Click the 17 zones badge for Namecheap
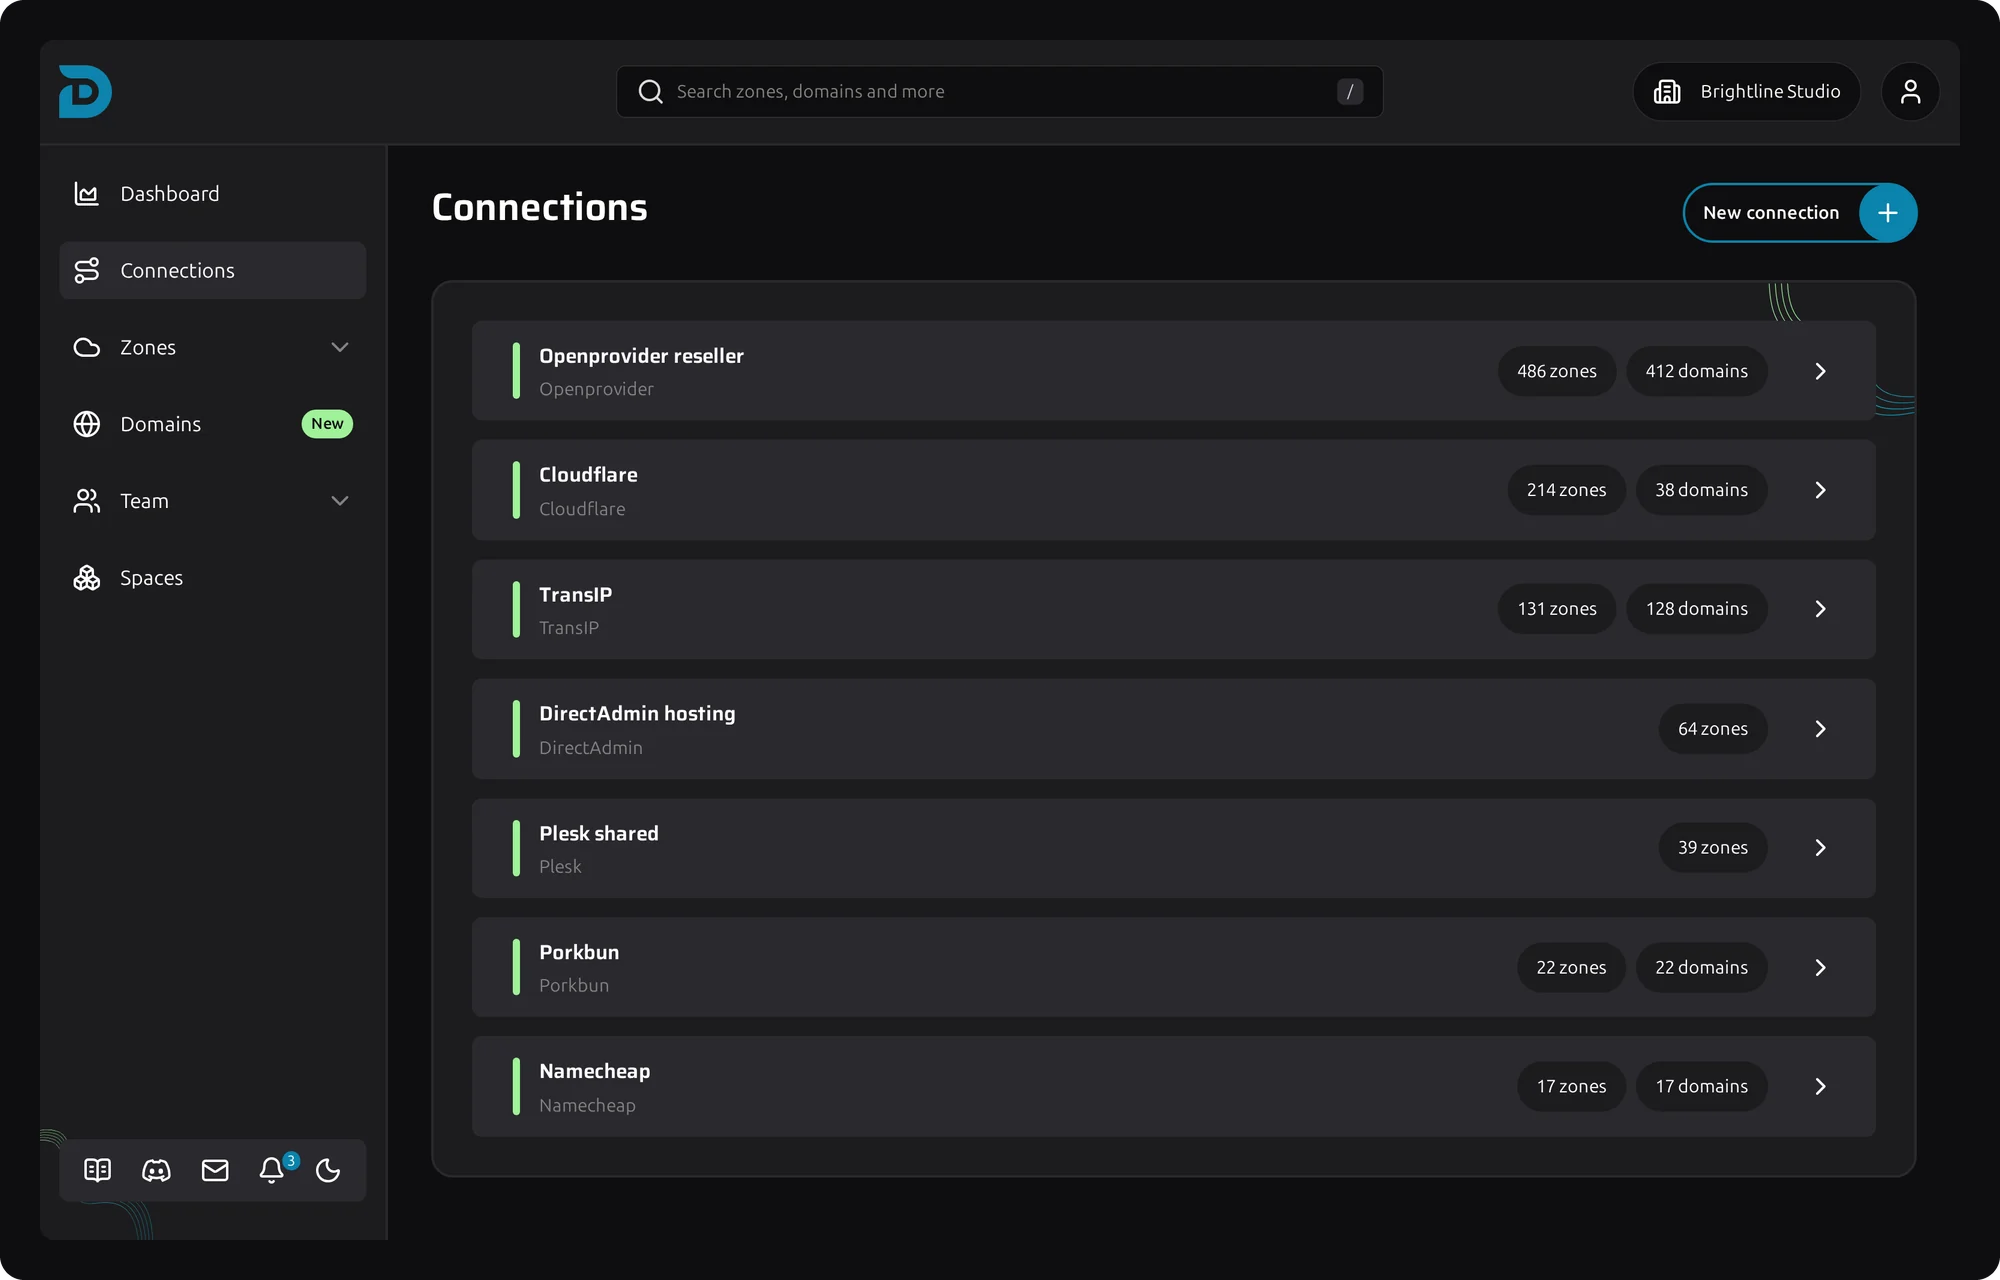2000x1280 pixels. coord(1572,1087)
